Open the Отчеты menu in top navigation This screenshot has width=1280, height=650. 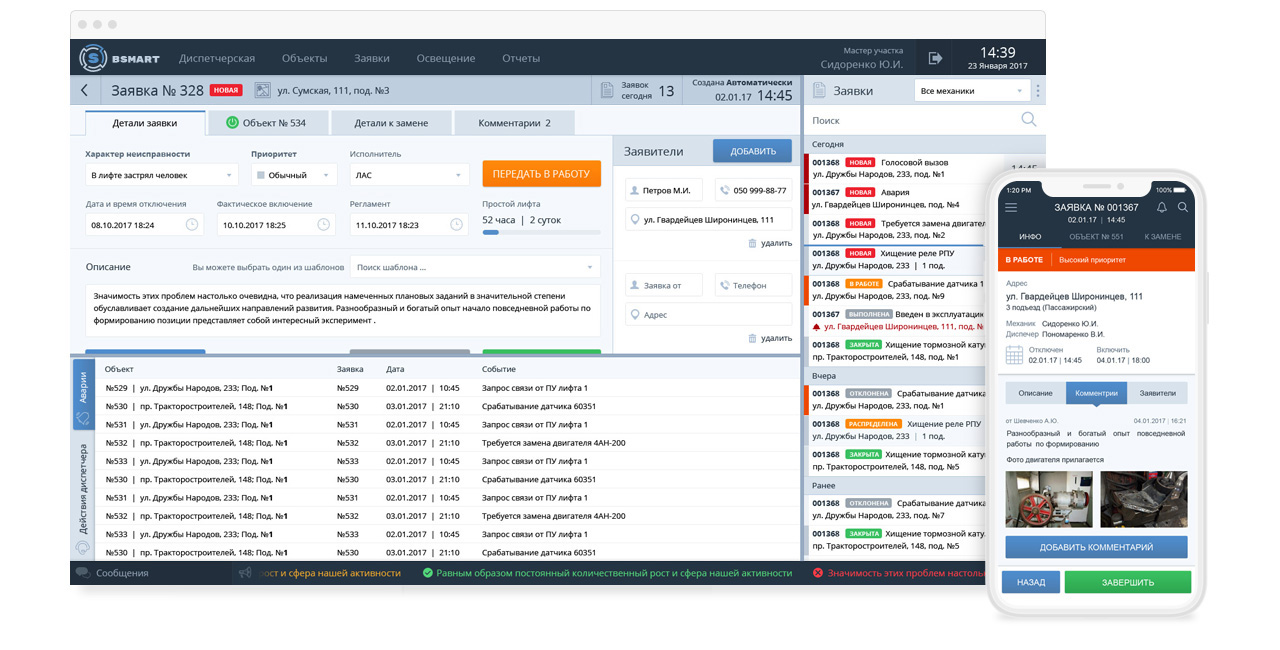click(521, 58)
